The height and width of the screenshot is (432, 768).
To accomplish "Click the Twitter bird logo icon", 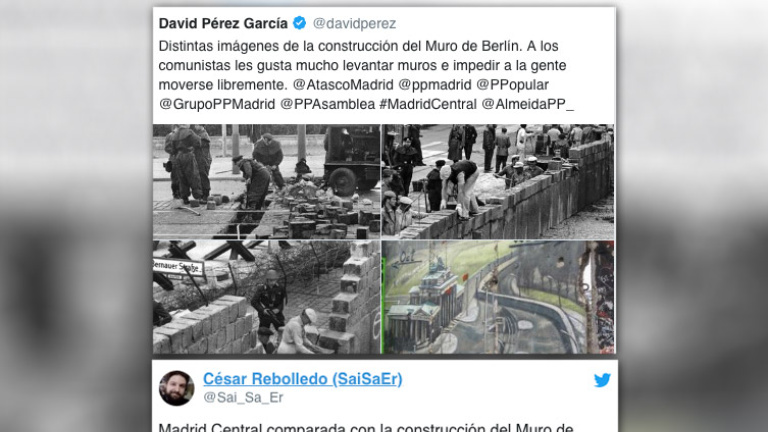I will (x=602, y=380).
